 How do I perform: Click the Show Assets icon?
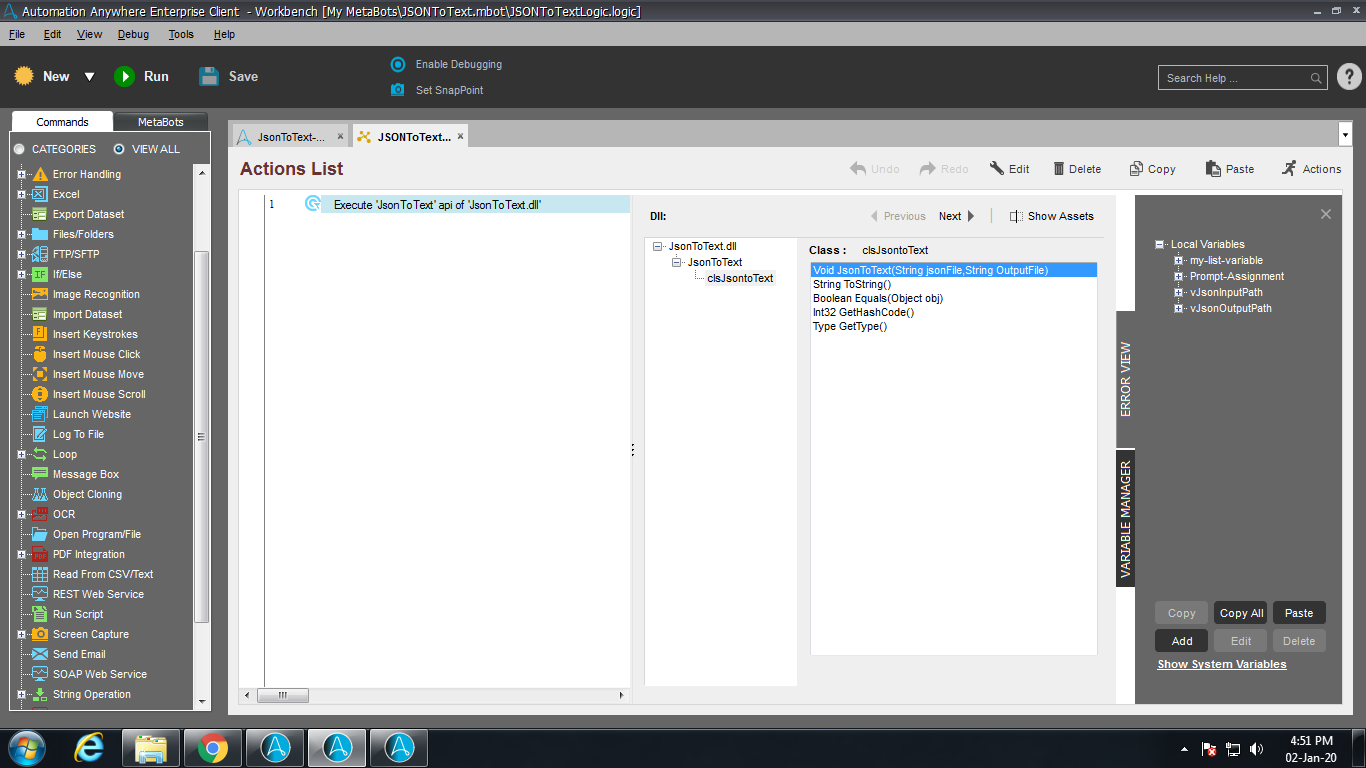tap(1016, 216)
